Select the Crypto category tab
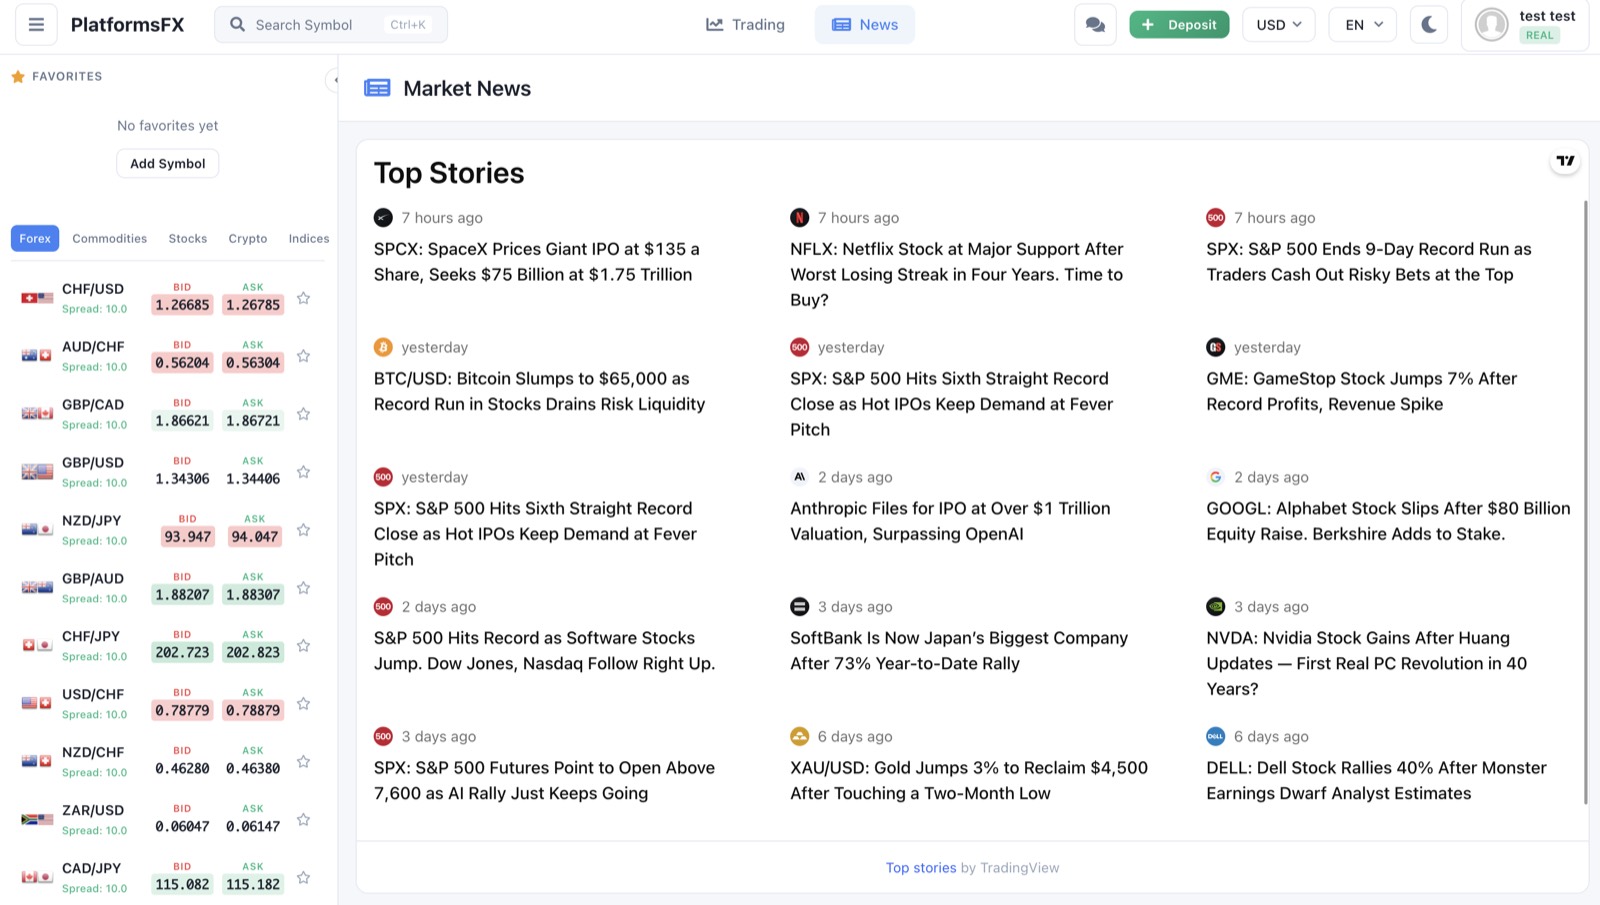Viewport: 1600px width, 905px height. tap(248, 238)
